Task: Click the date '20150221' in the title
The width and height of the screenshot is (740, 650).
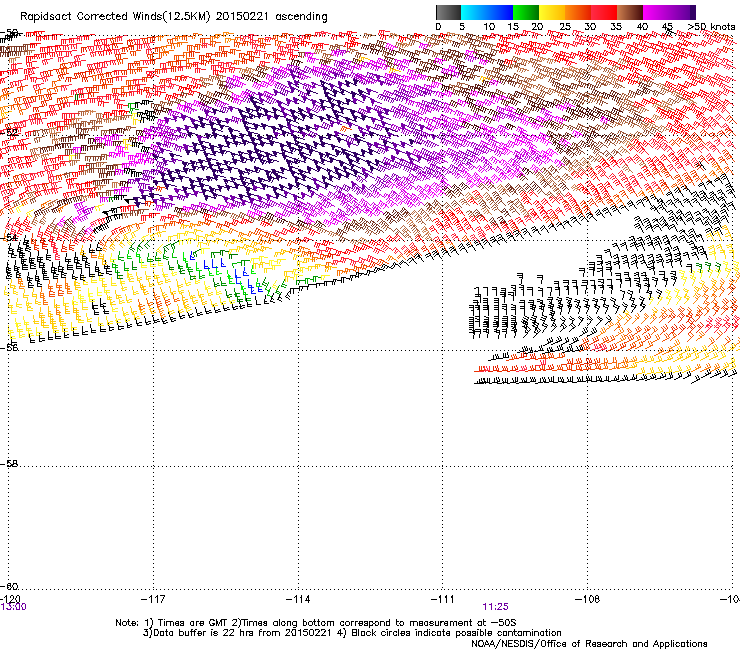Action: click(242, 17)
